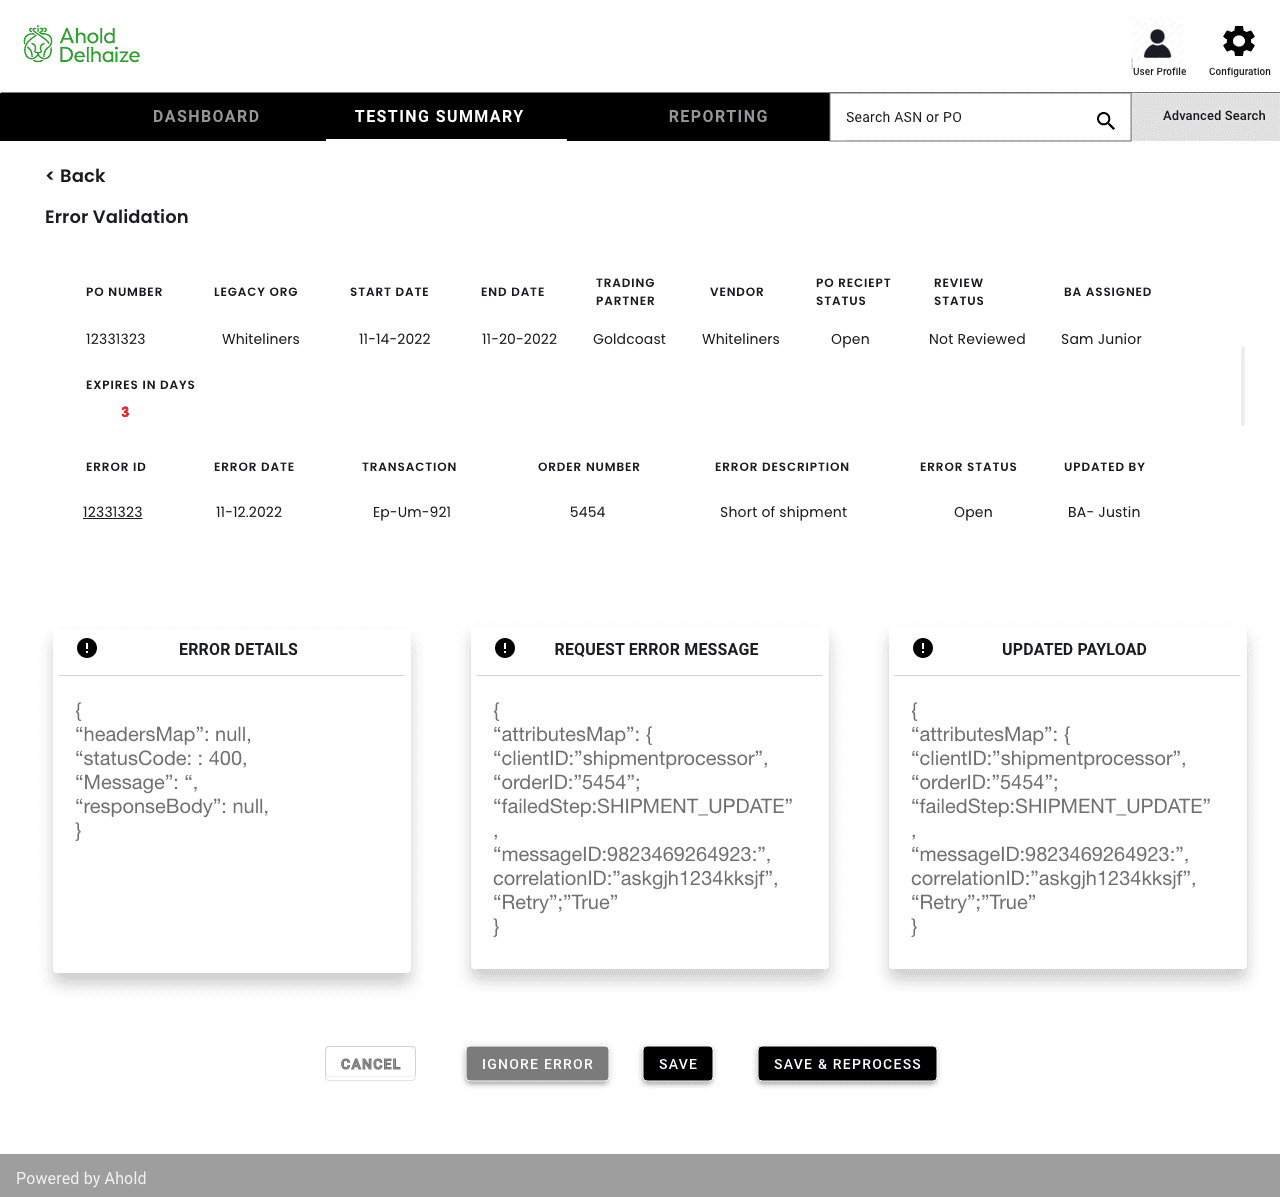This screenshot has height=1197, width=1280.
Task: Click the Request Error Message alert icon
Action: [505, 648]
